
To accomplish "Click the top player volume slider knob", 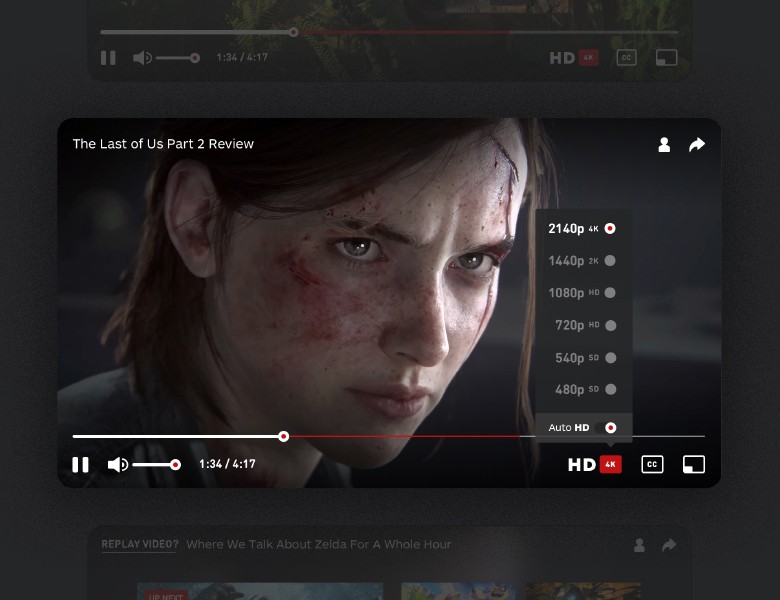I will tap(195, 58).
